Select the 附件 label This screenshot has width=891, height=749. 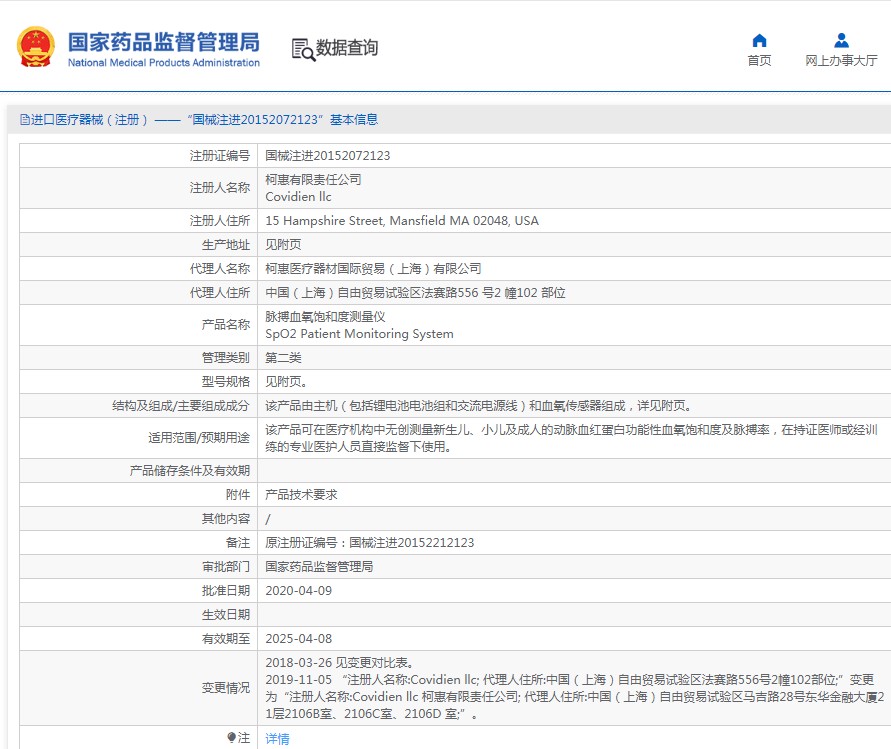pos(238,494)
